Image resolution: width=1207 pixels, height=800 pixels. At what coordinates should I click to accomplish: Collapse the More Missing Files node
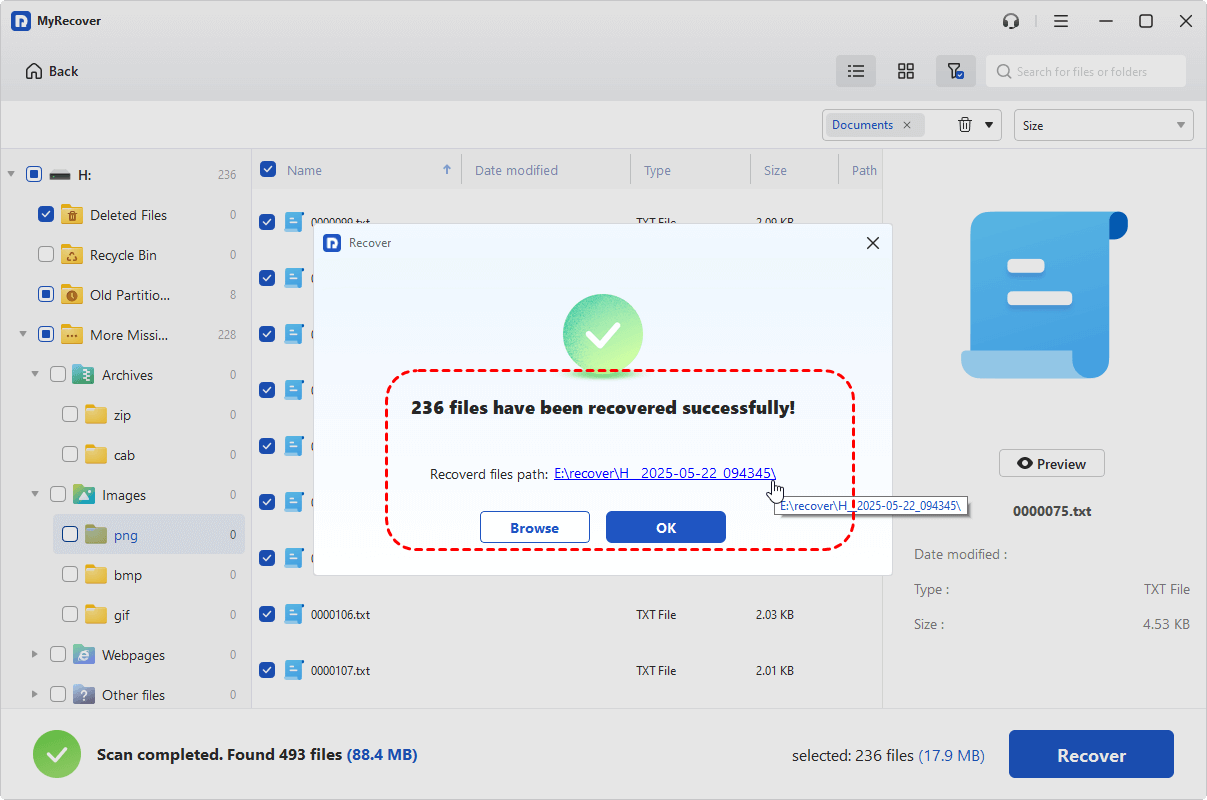(23, 334)
